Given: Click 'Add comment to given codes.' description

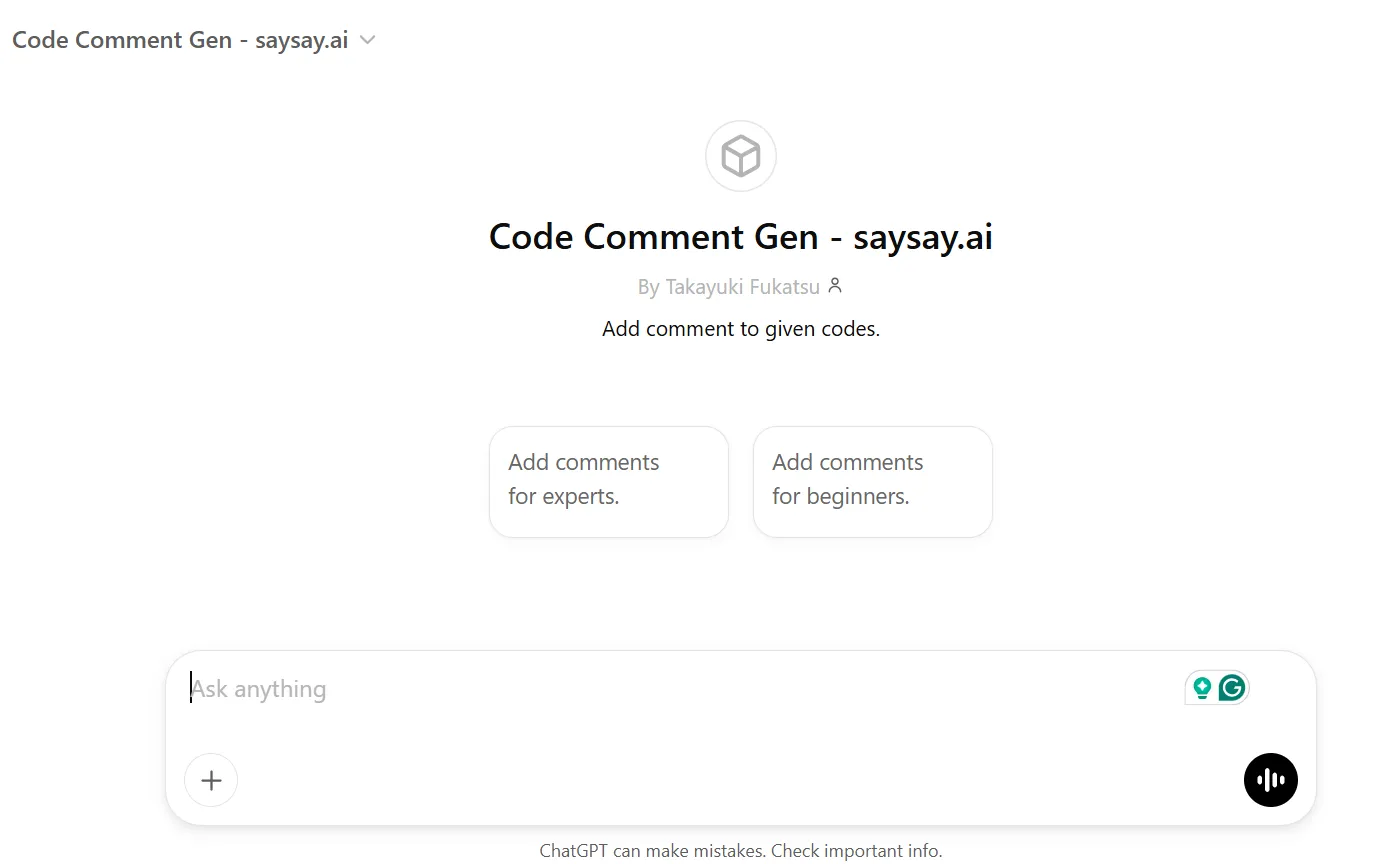Looking at the screenshot, I should pyautogui.click(x=741, y=329).
